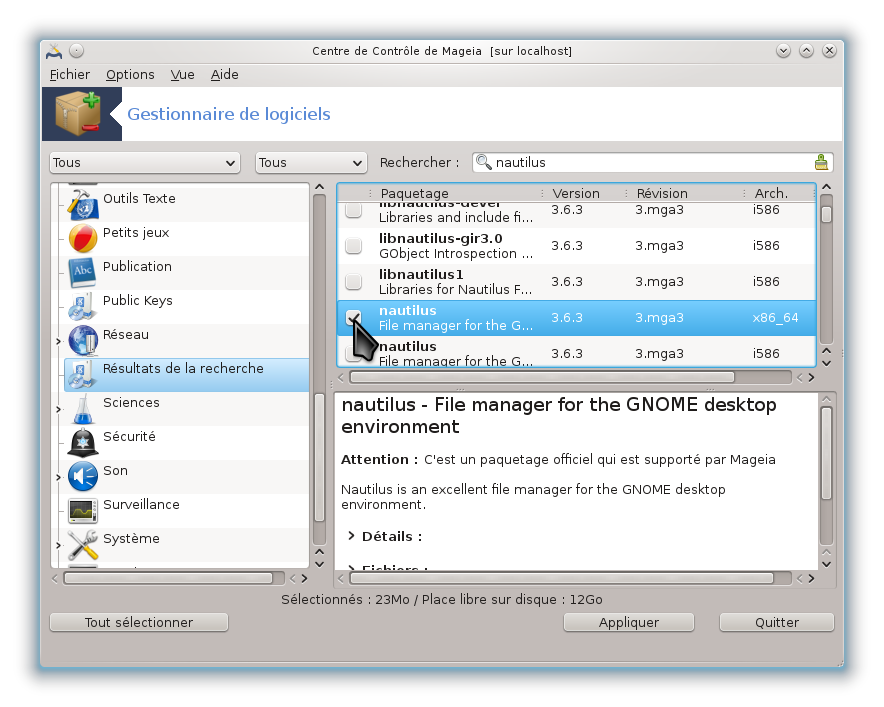Open the Vue menu
This screenshot has height=707, width=884.
(182, 74)
